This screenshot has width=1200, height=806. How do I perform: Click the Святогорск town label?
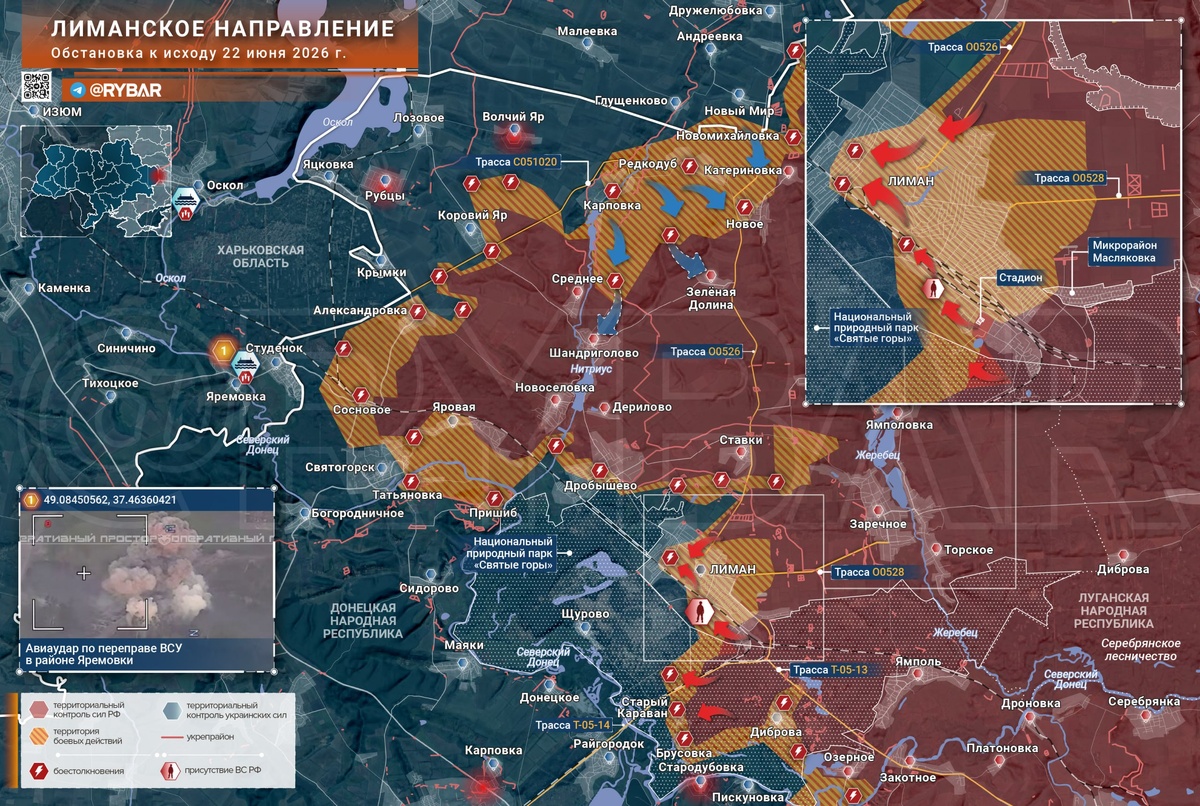(340, 467)
